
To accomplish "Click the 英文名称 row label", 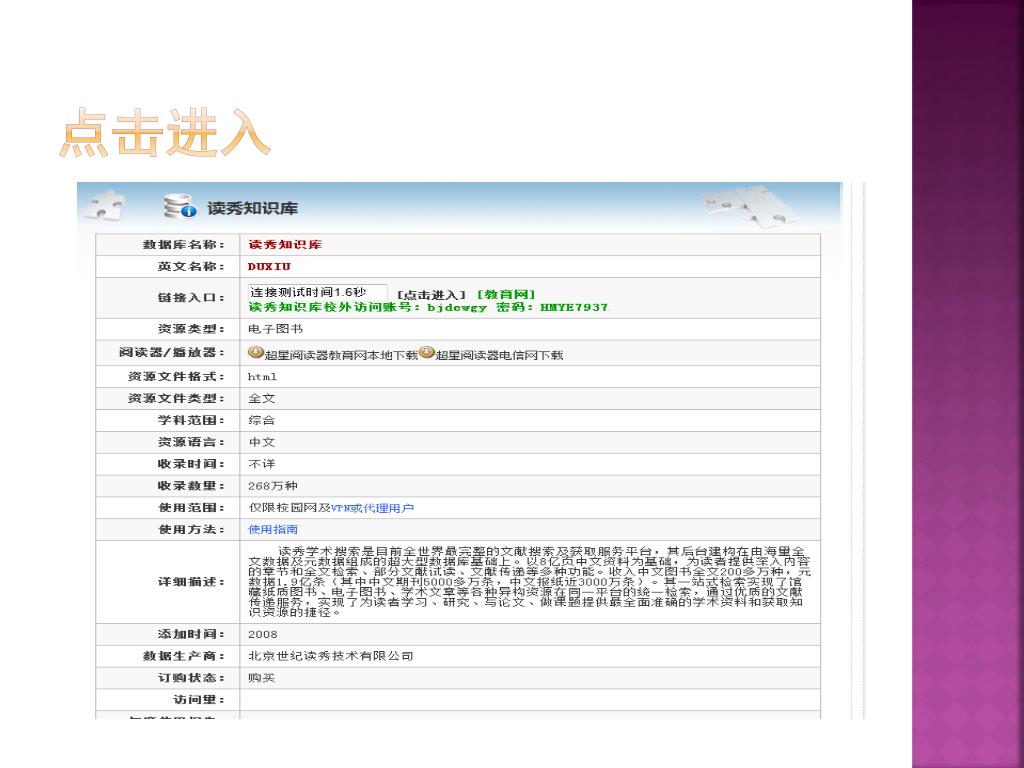I will [x=191, y=266].
